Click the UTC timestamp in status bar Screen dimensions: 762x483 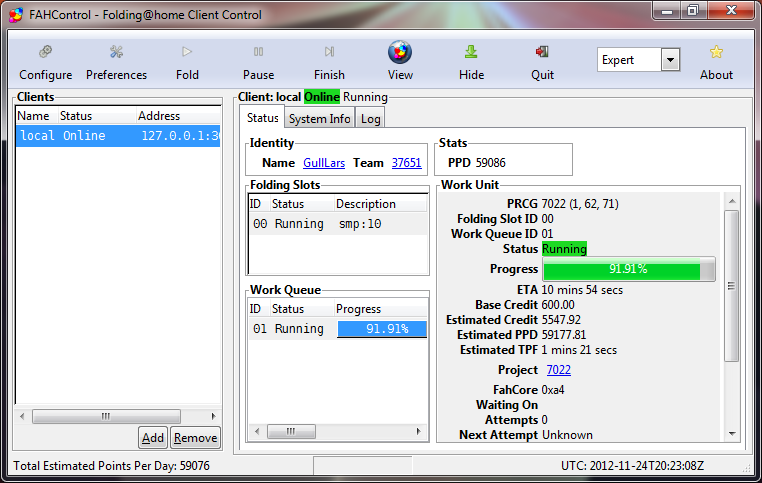[632, 466]
